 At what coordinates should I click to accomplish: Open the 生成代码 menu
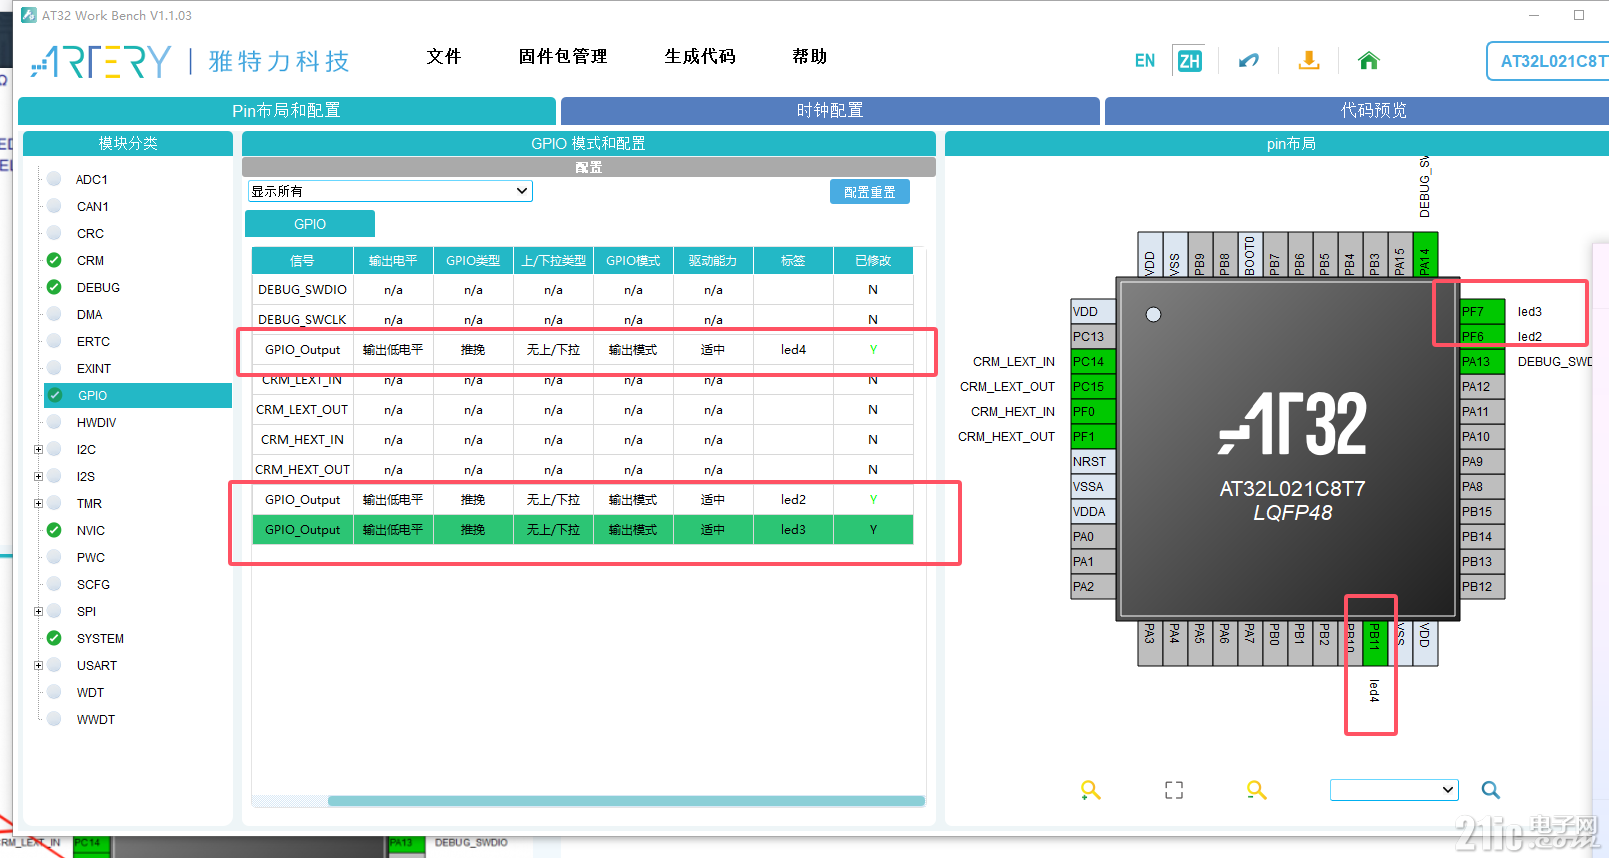(700, 56)
